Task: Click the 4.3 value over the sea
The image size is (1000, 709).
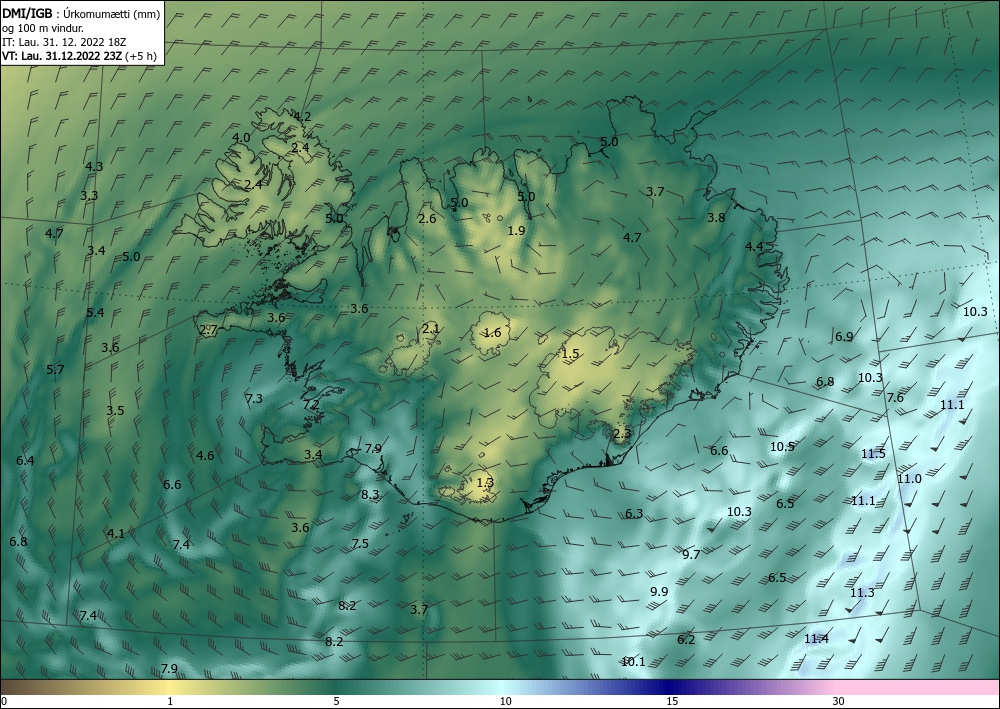Action: (94, 166)
